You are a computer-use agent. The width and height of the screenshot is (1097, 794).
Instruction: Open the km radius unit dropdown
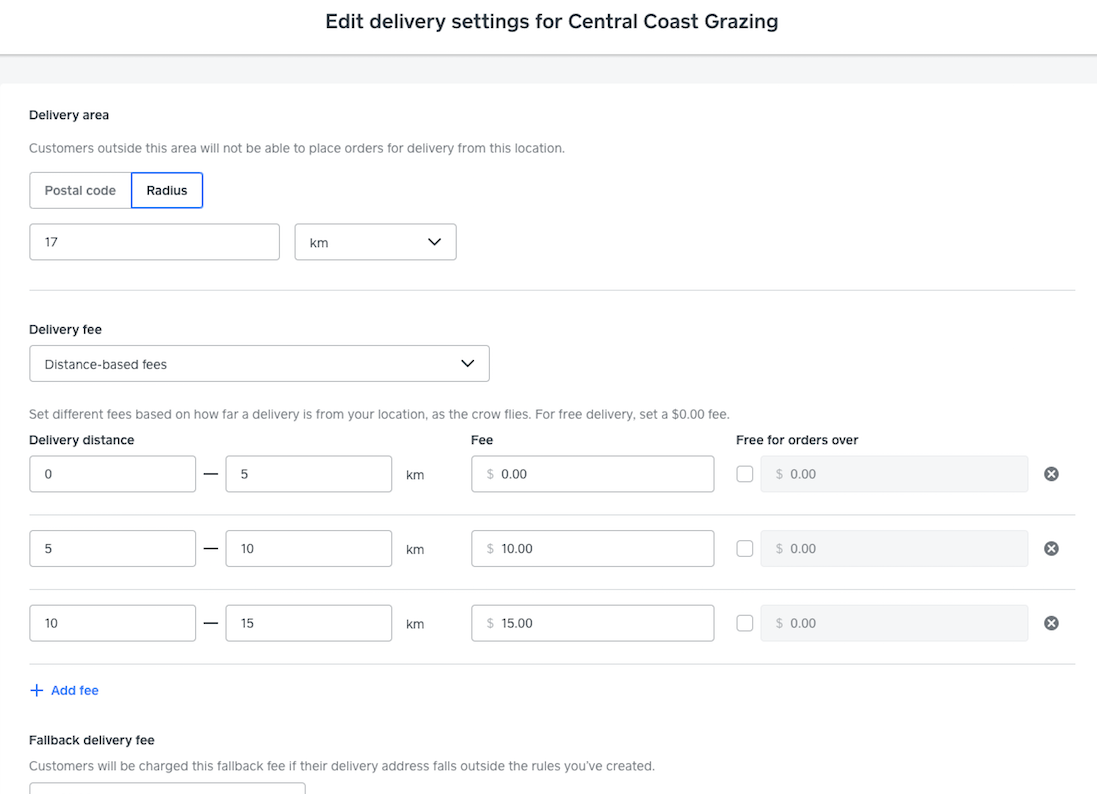[376, 242]
